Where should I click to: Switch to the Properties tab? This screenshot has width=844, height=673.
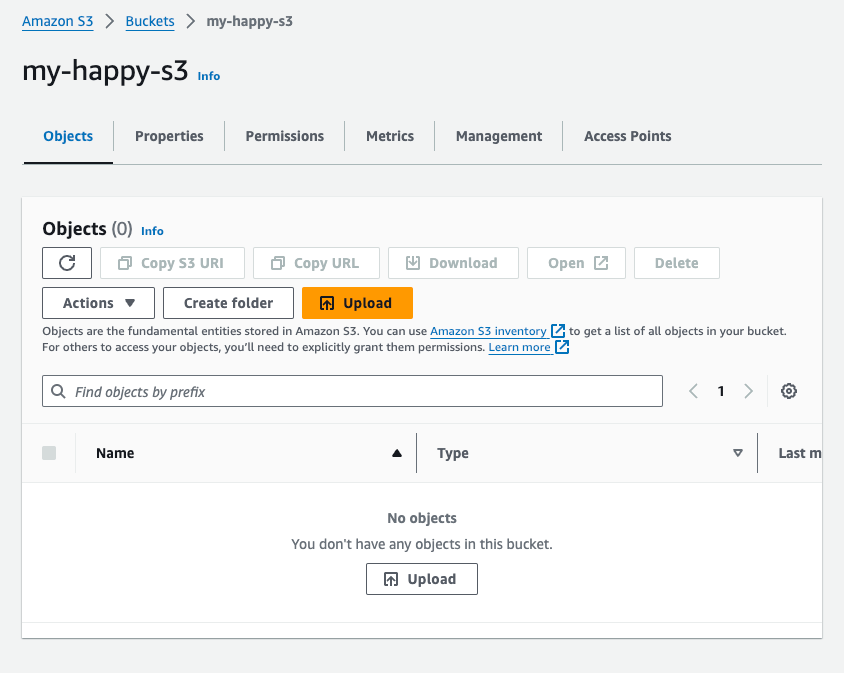[169, 136]
